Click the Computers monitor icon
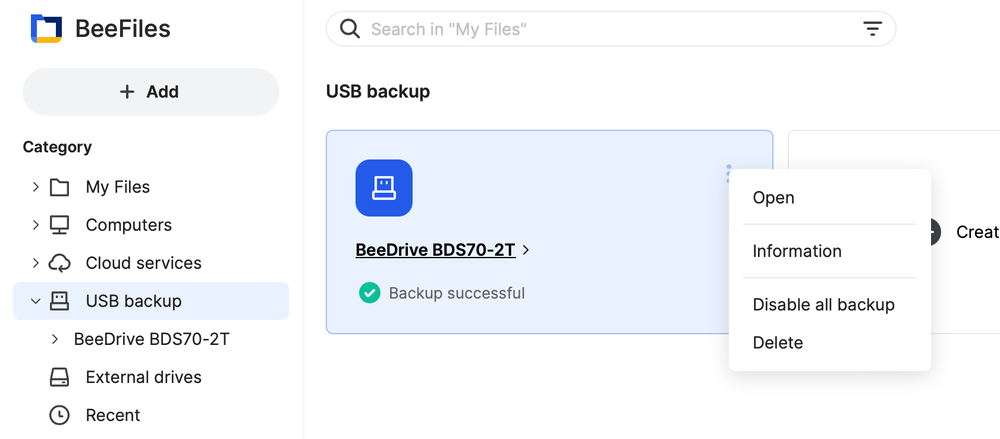1000x439 pixels. click(59, 225)
